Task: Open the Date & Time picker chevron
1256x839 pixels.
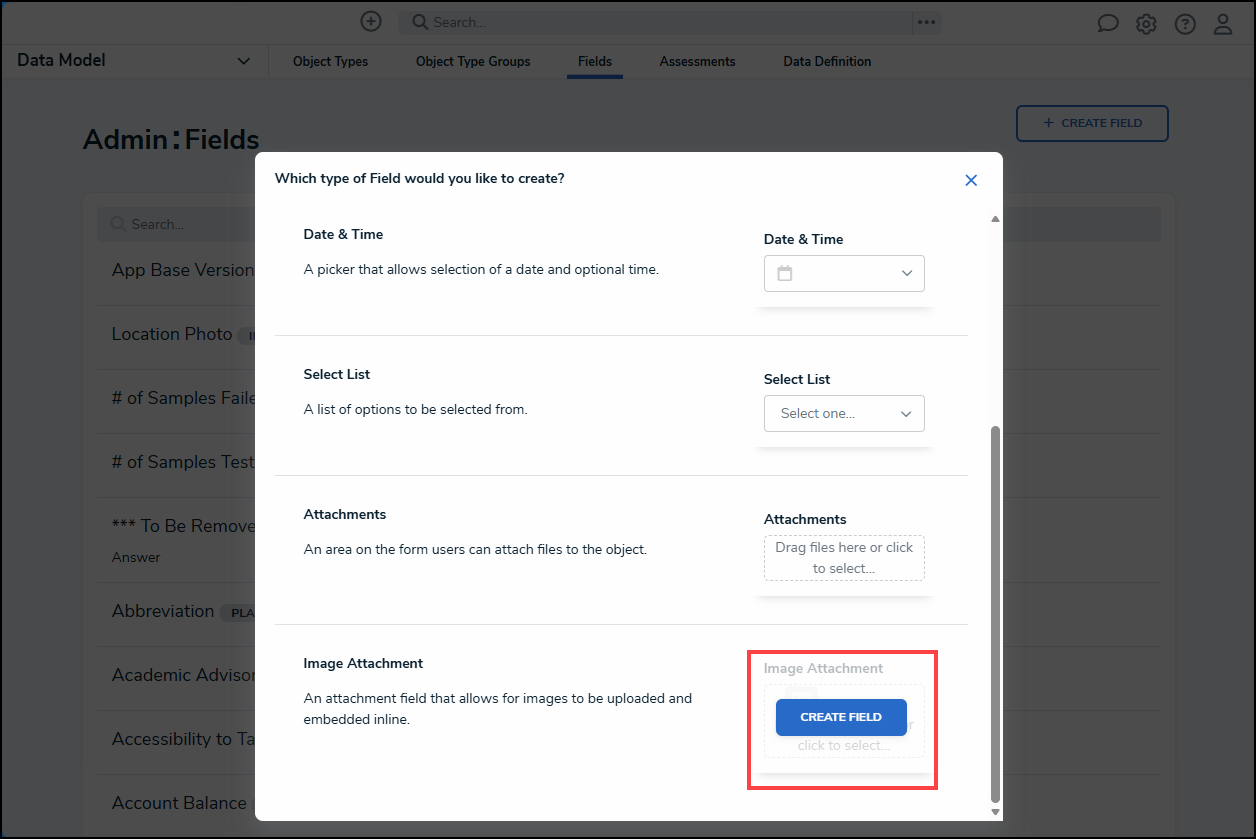Action: [906, 273]
